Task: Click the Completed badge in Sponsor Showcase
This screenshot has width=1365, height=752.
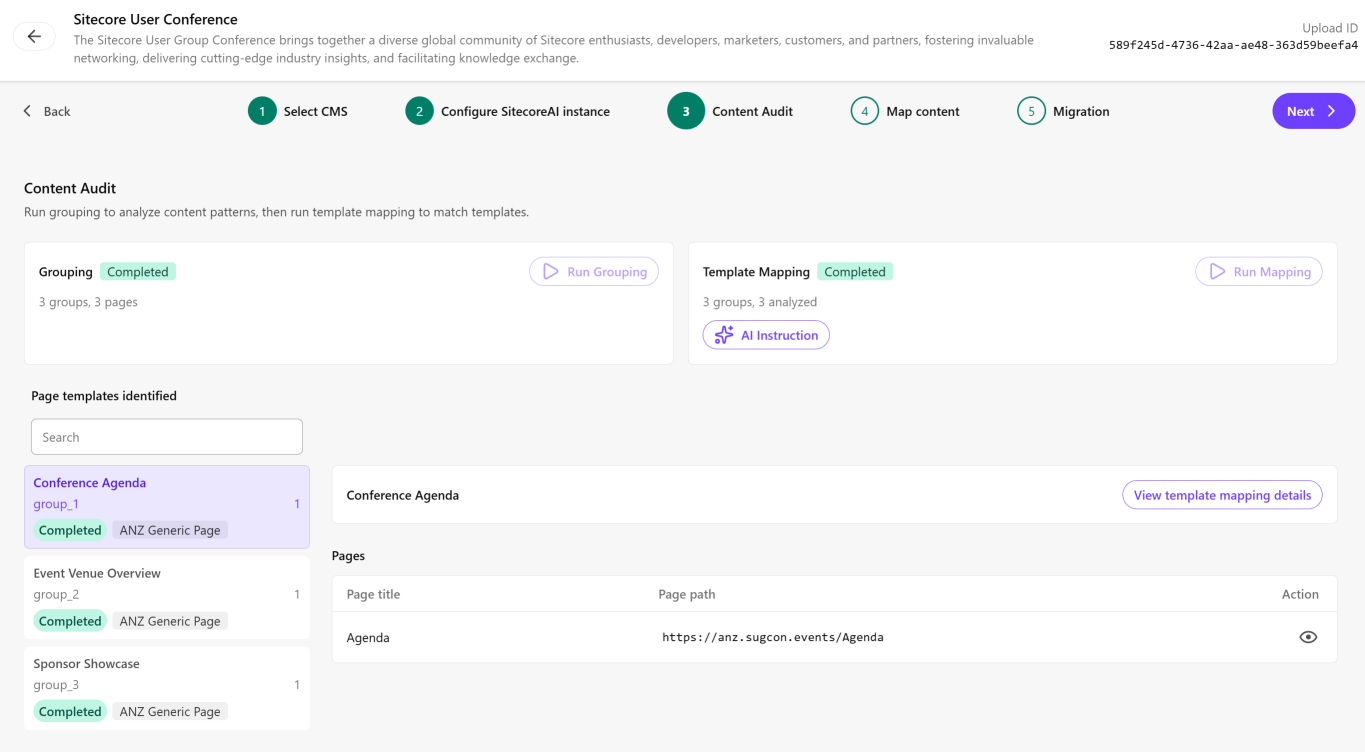Action: click(x=70, y=712)
